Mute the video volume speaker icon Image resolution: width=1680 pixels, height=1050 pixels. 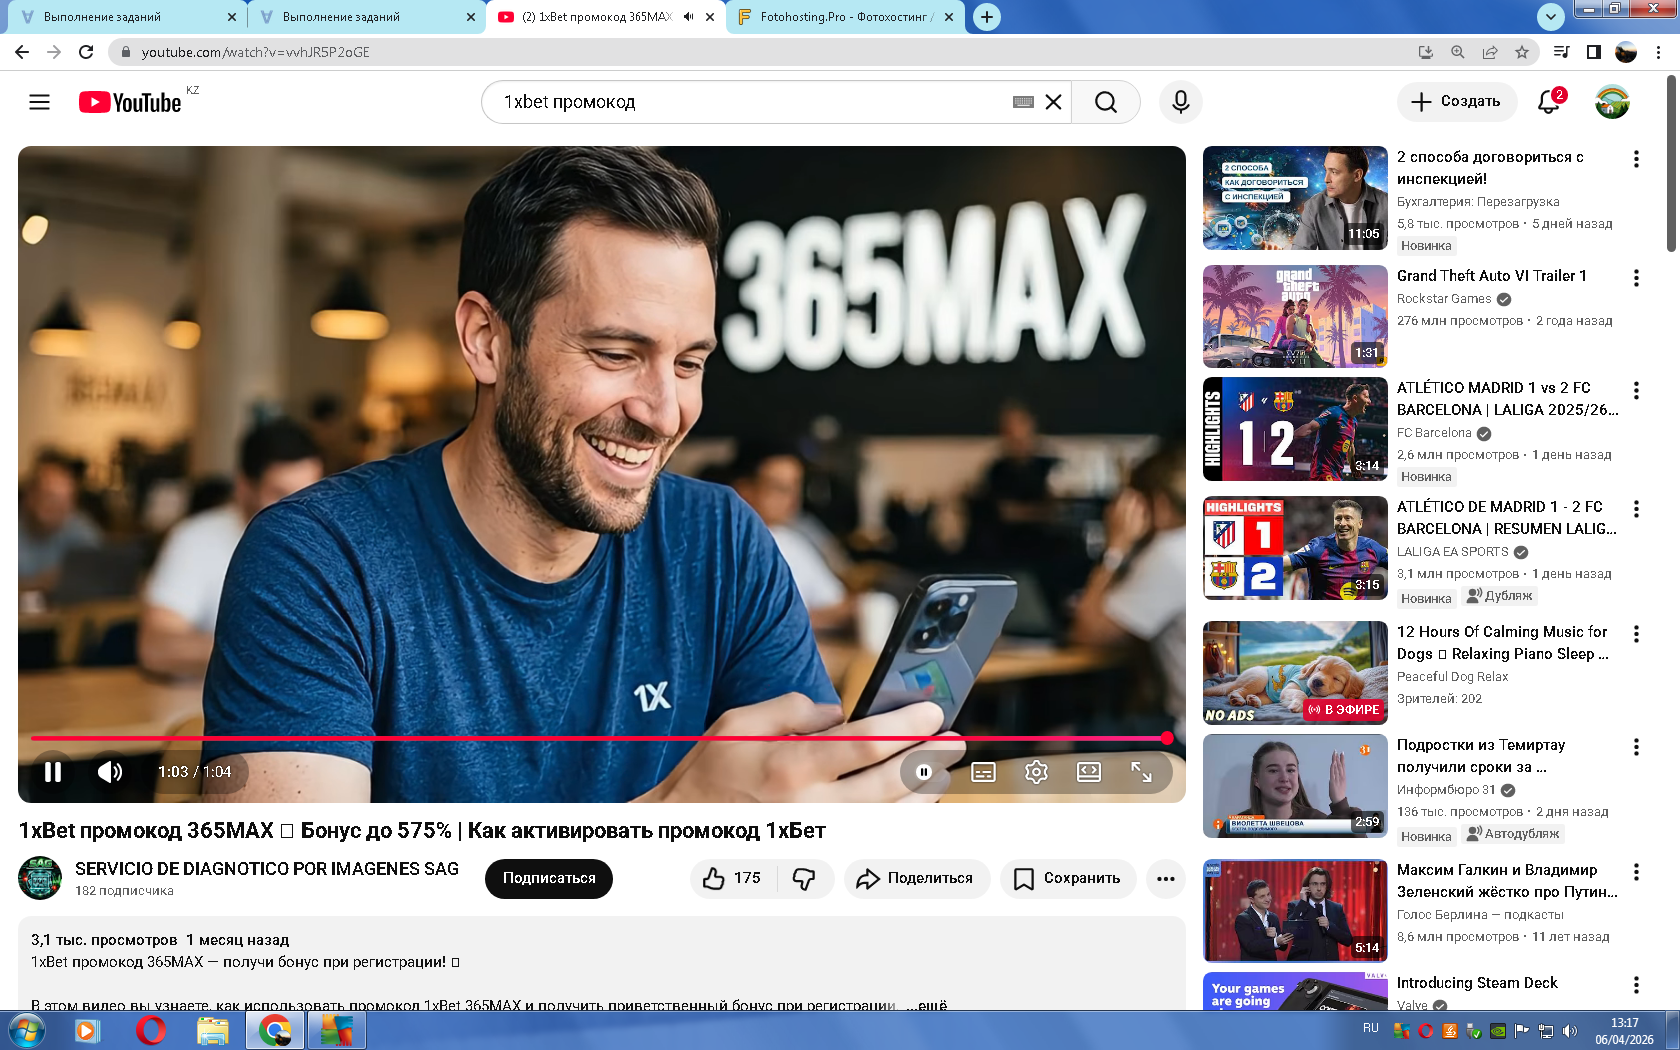(110, 772)
